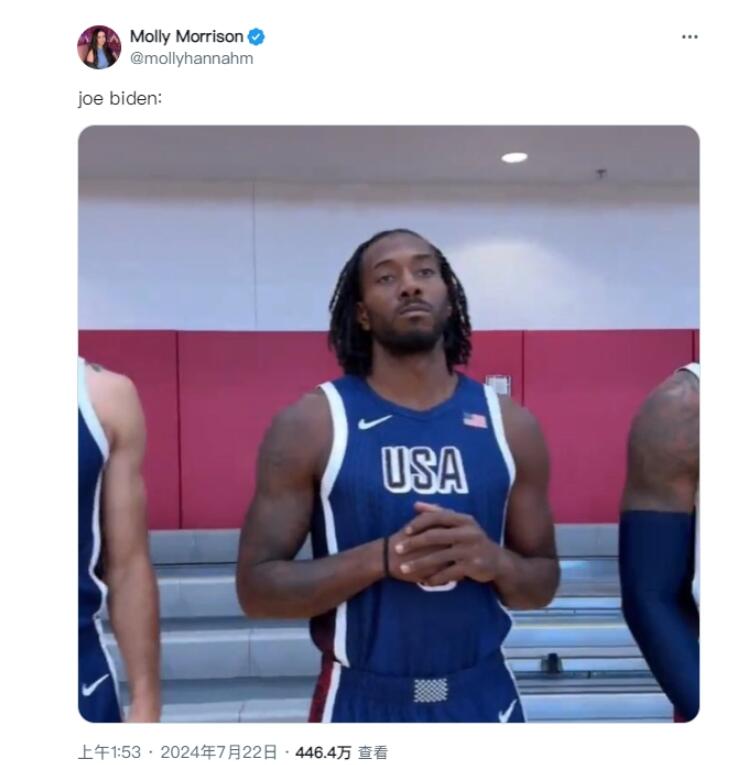Click the Nike swoosh on the left player's shorts
Screen dimensions: 747x765
[95, 685]
